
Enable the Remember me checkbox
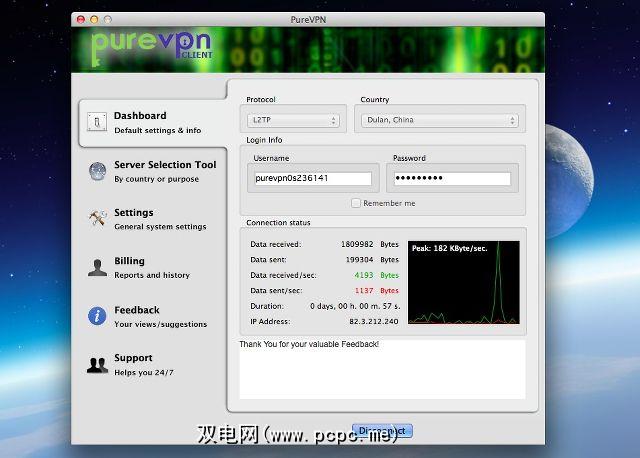pos(356,203)
